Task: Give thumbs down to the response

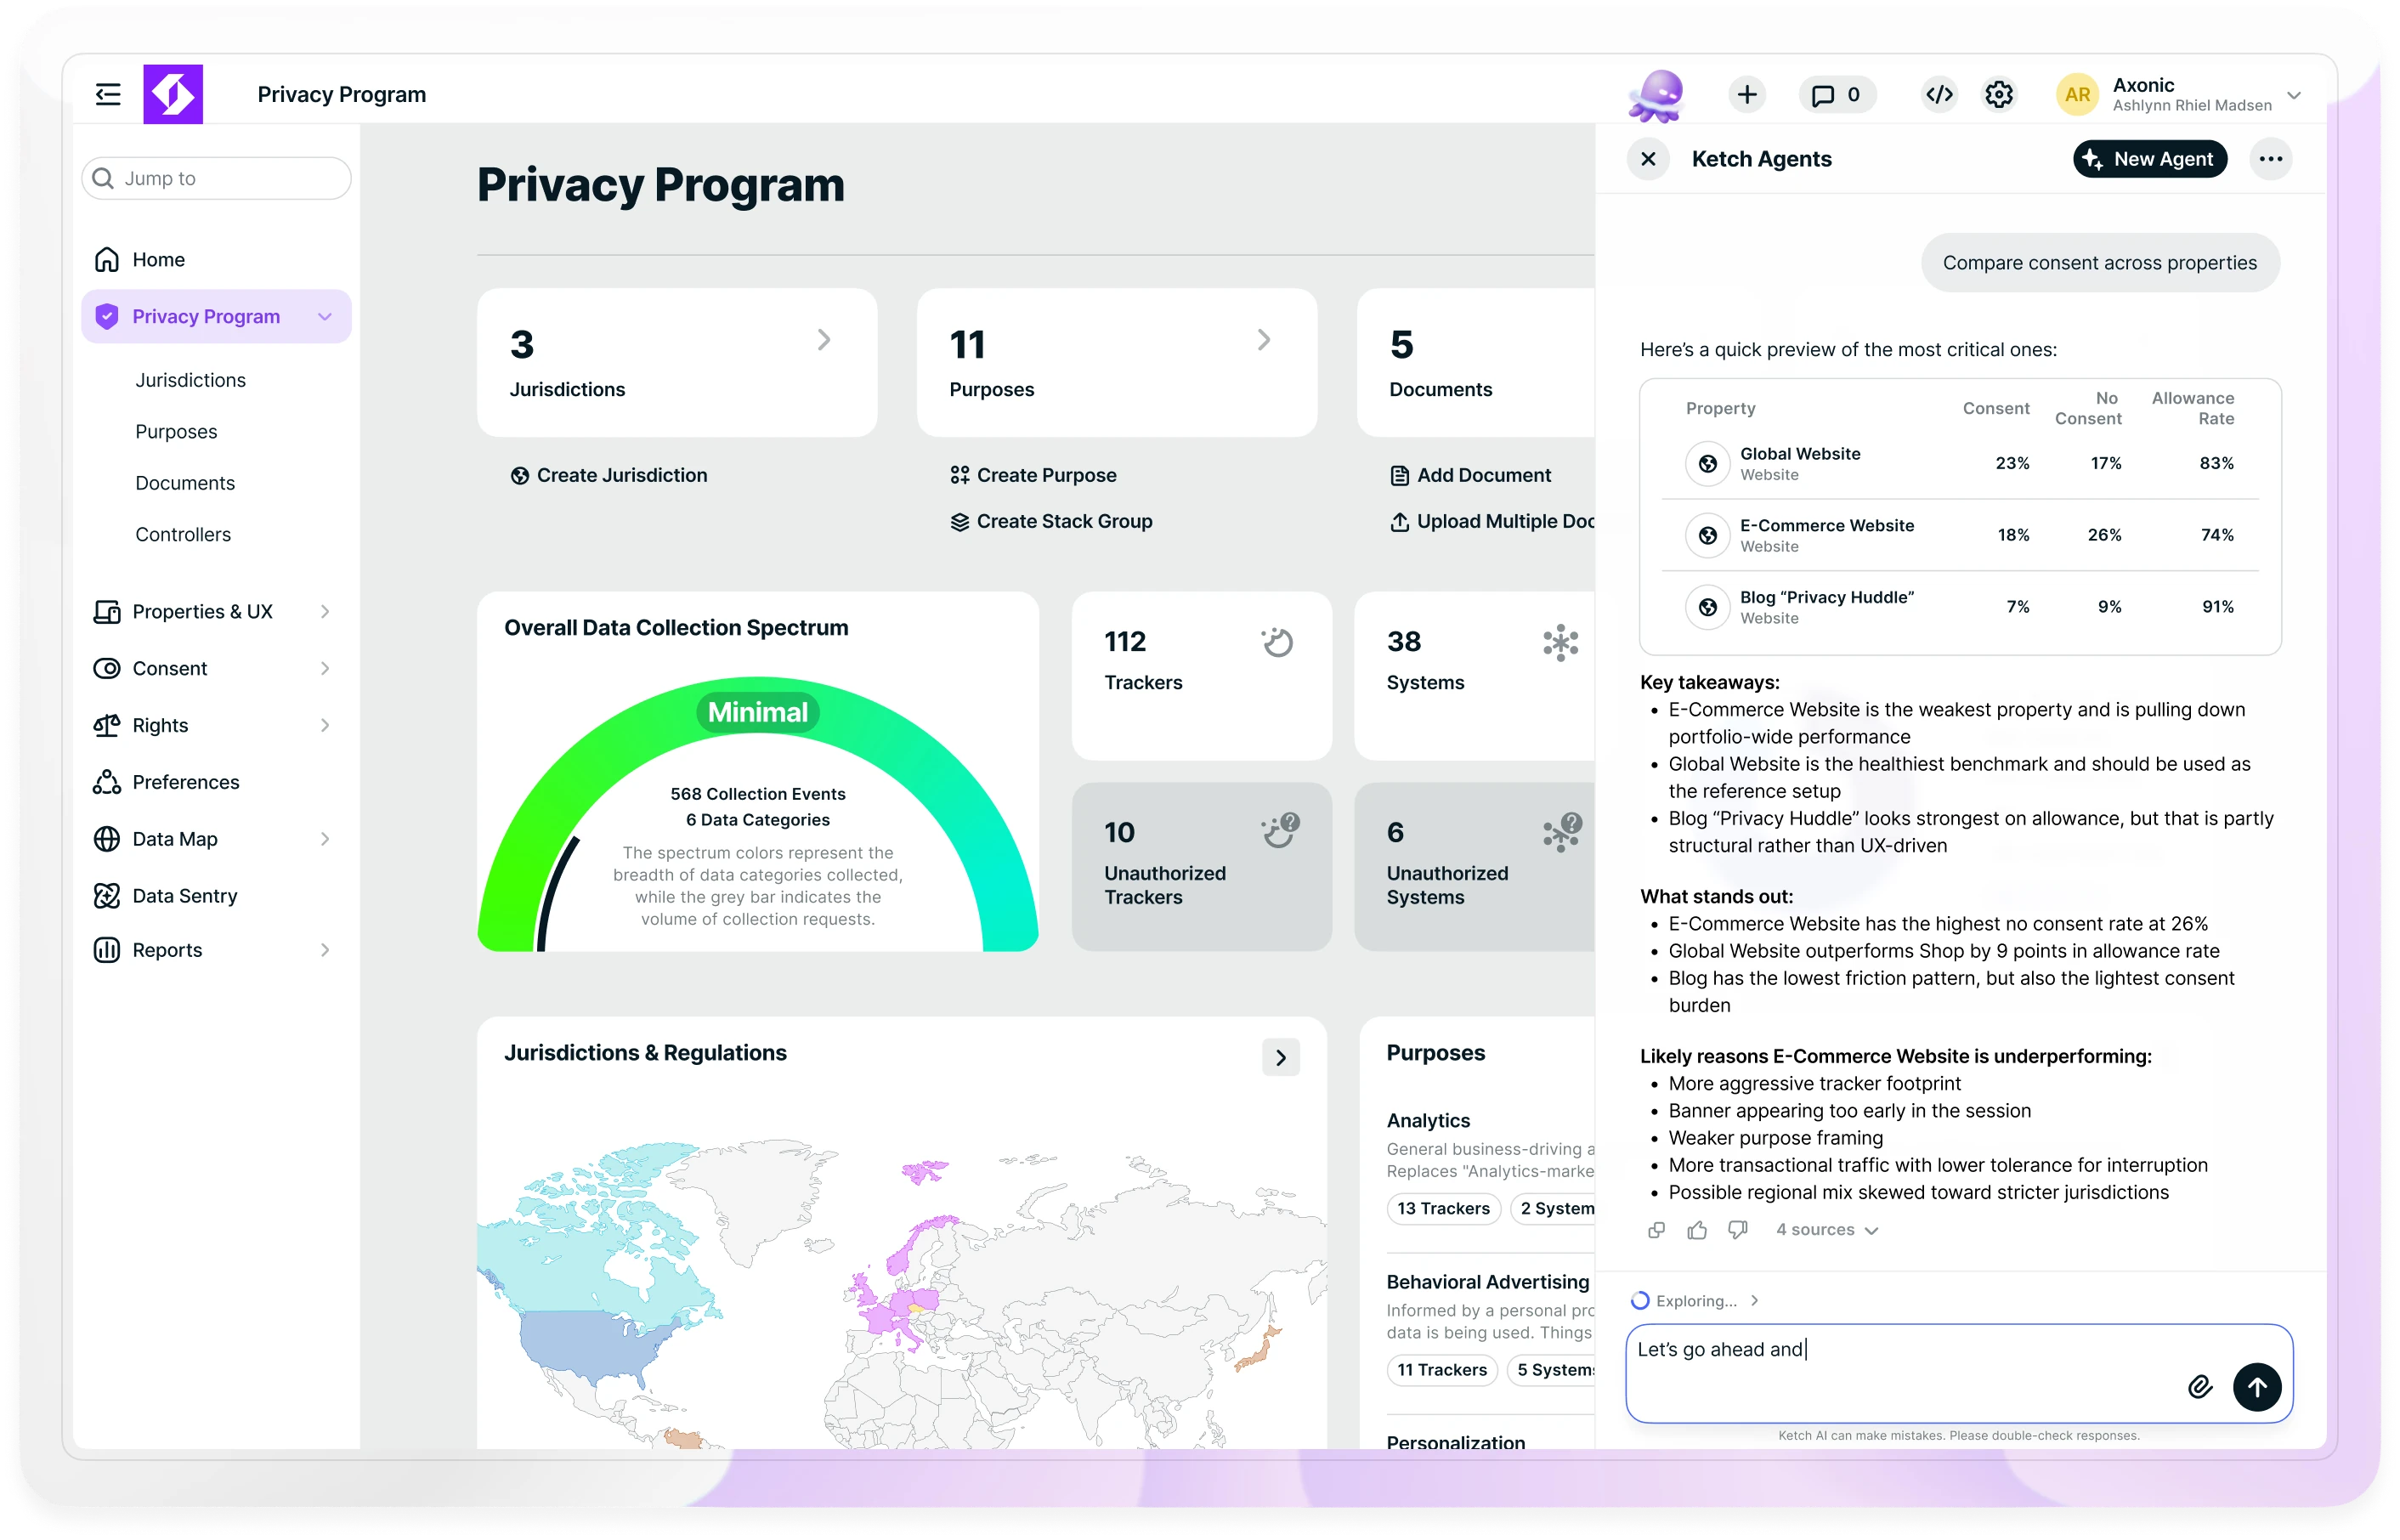Action: [x=1738, y=1230]
